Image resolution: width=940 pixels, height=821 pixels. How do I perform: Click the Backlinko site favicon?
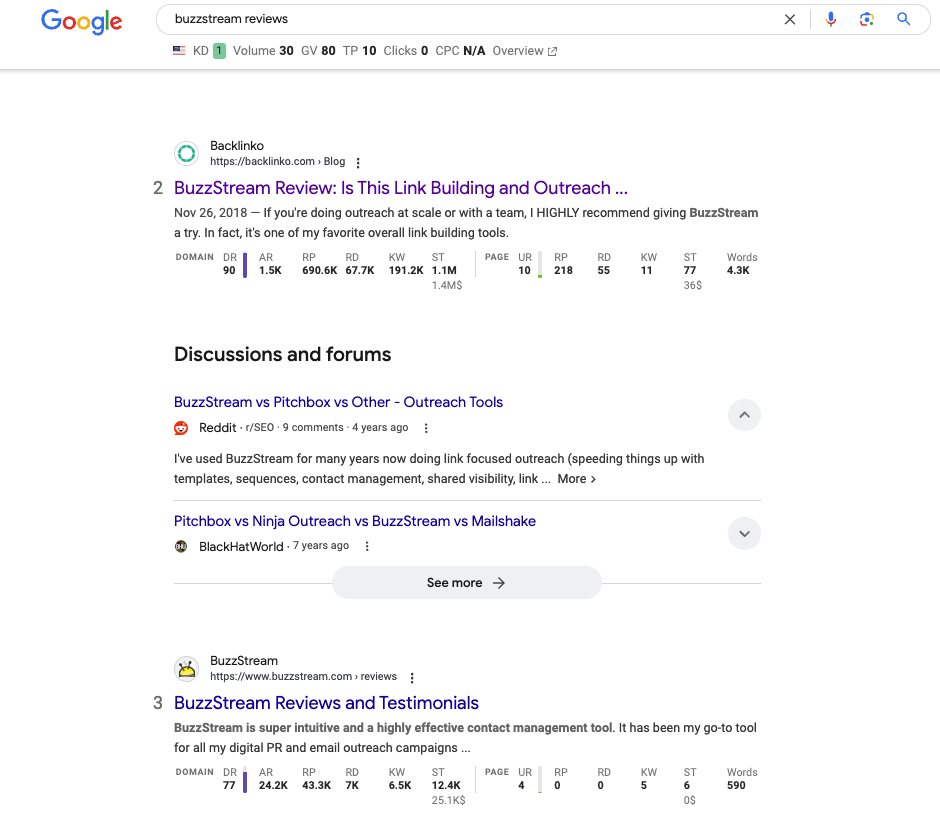click(x=186, y=153)
